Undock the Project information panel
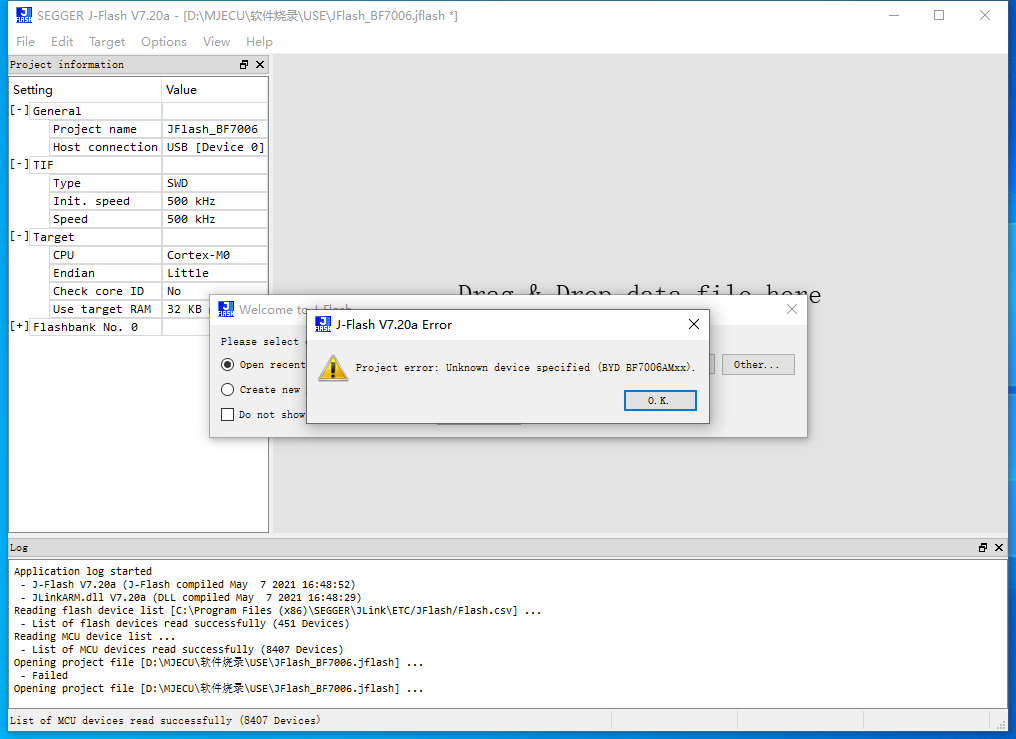 pyautogui.click(x=244, y=64)
